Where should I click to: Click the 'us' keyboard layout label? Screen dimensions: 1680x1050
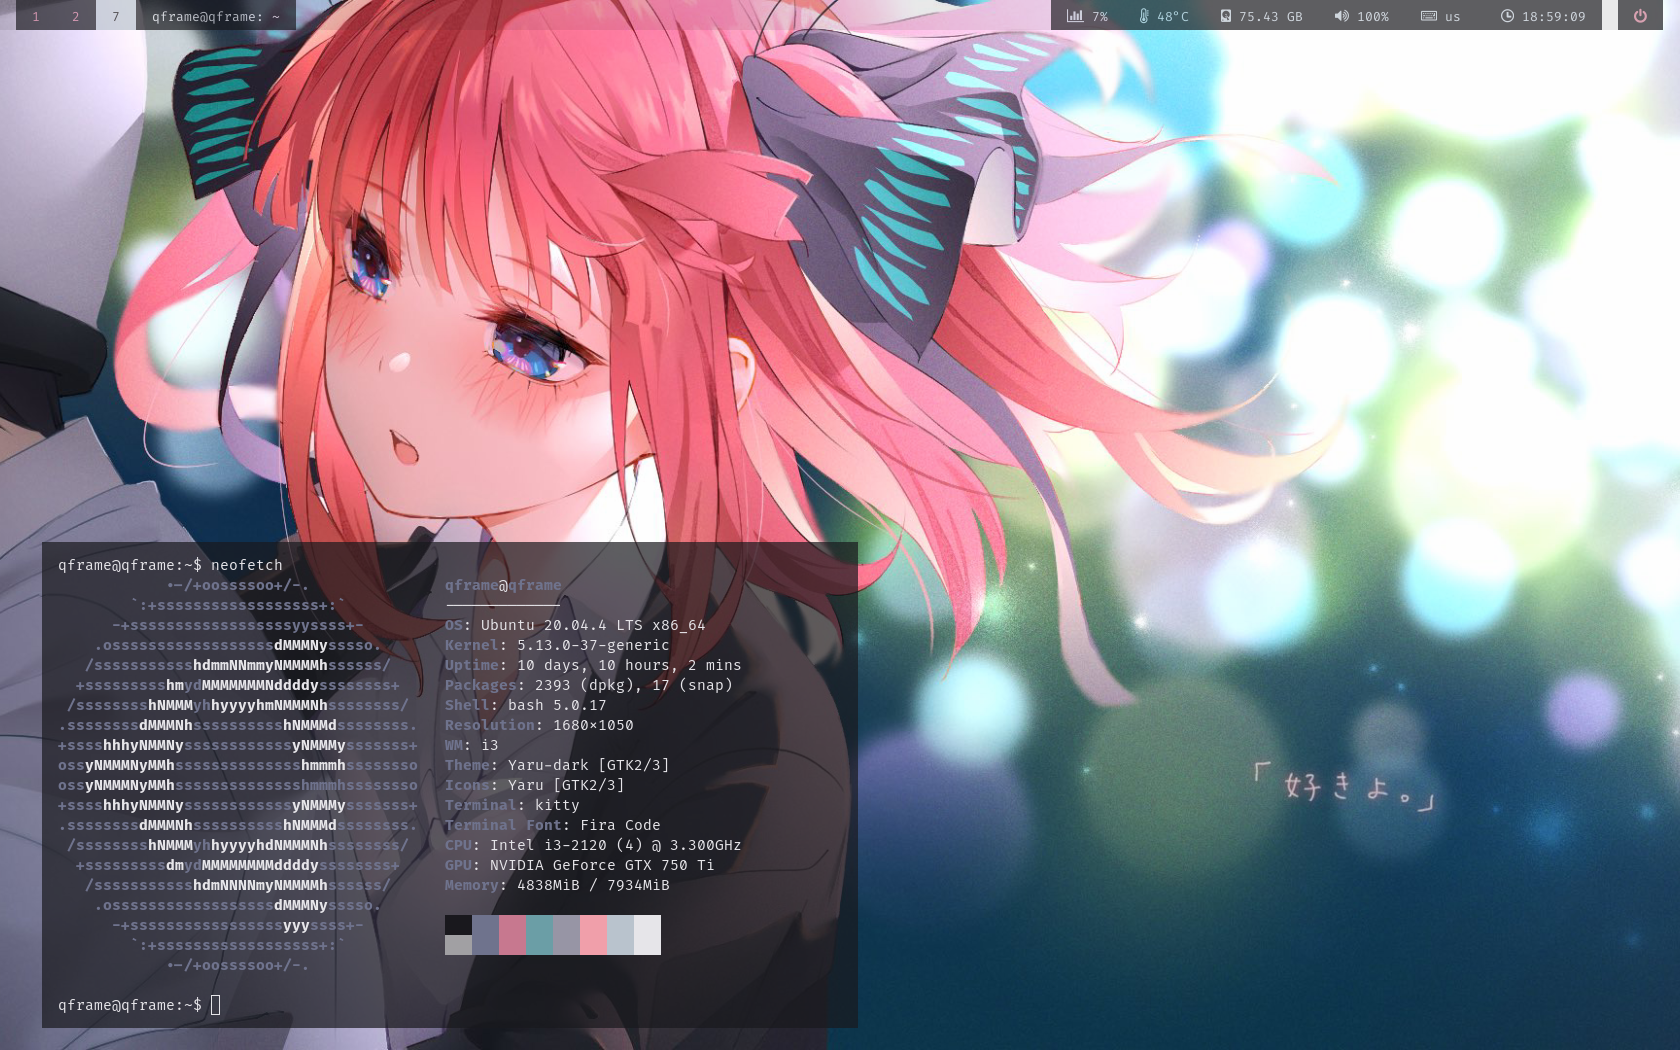pos(1452,17)
